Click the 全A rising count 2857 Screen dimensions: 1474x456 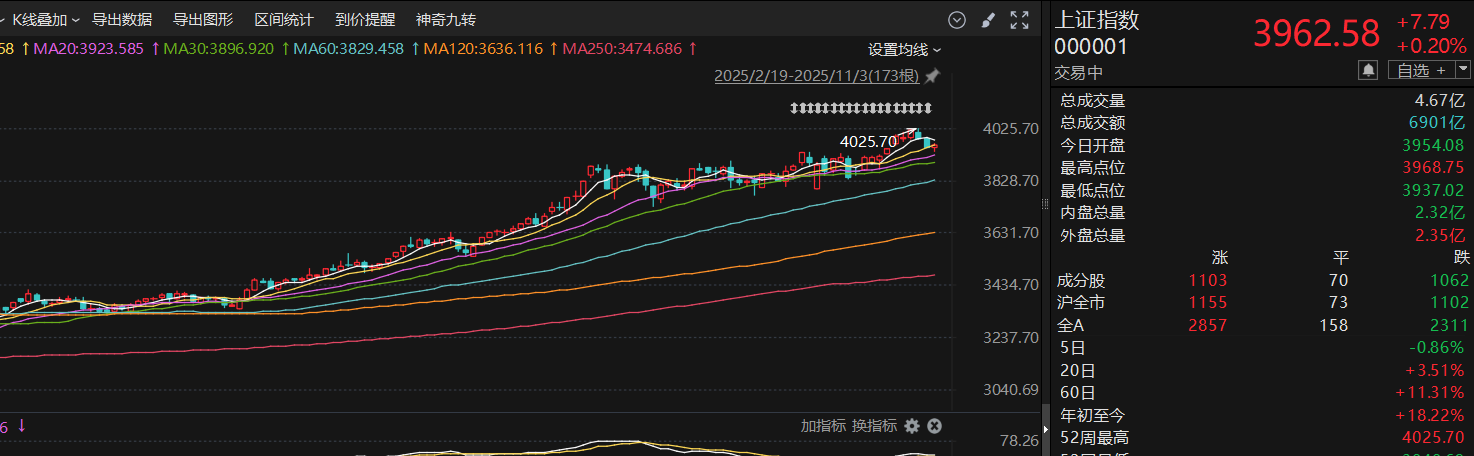(x=1208, y=325)
